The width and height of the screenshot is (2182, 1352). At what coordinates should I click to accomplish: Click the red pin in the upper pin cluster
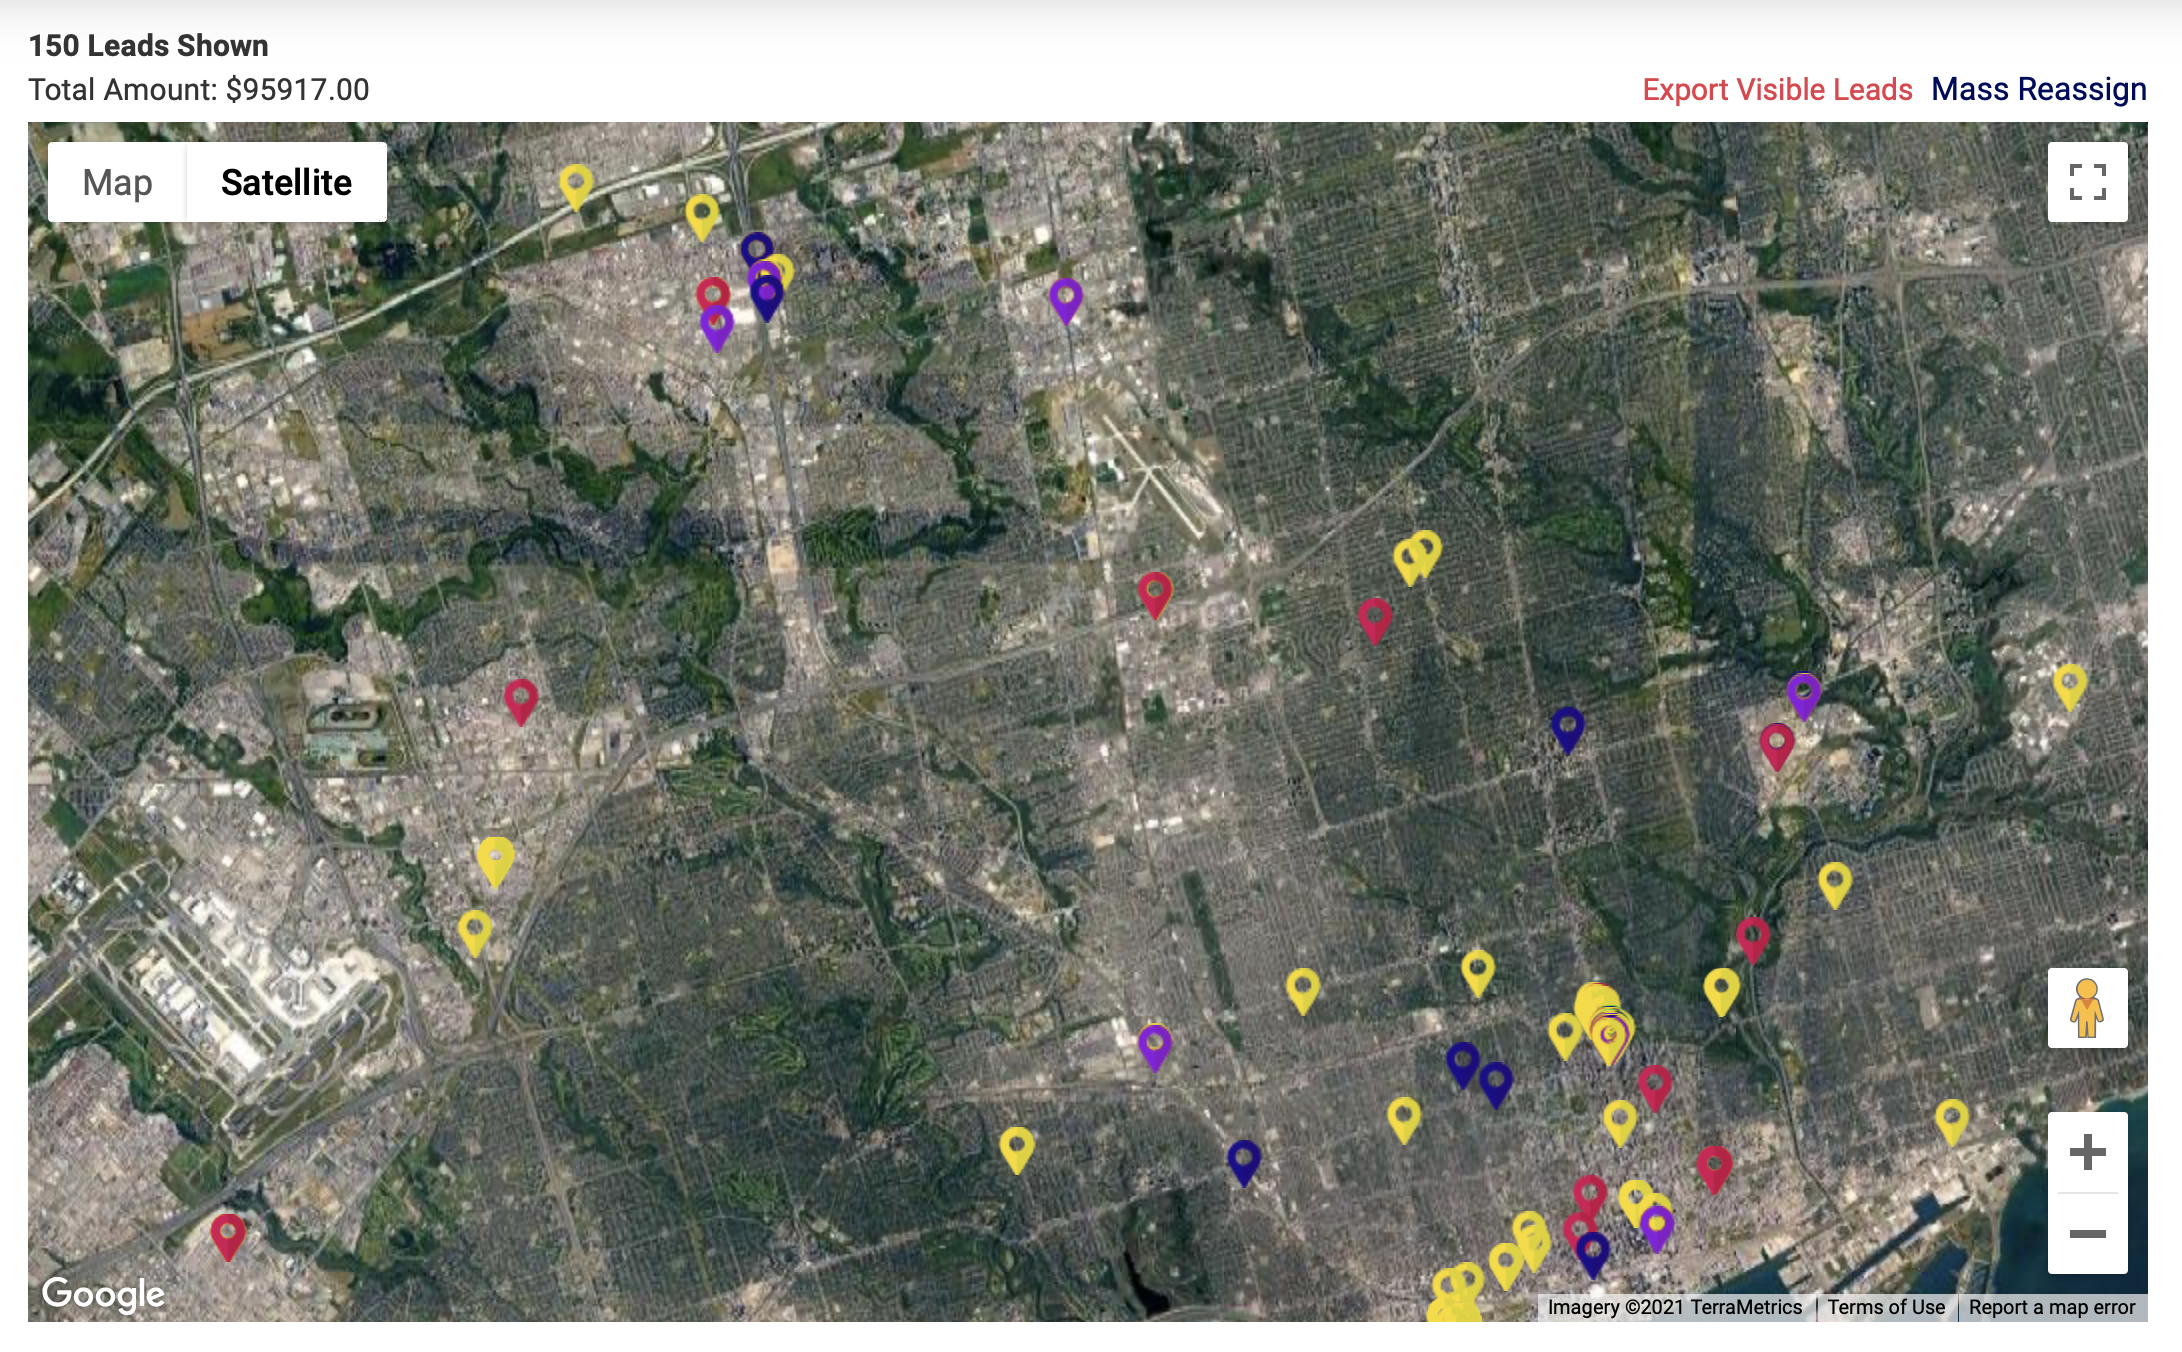(712, 293)
